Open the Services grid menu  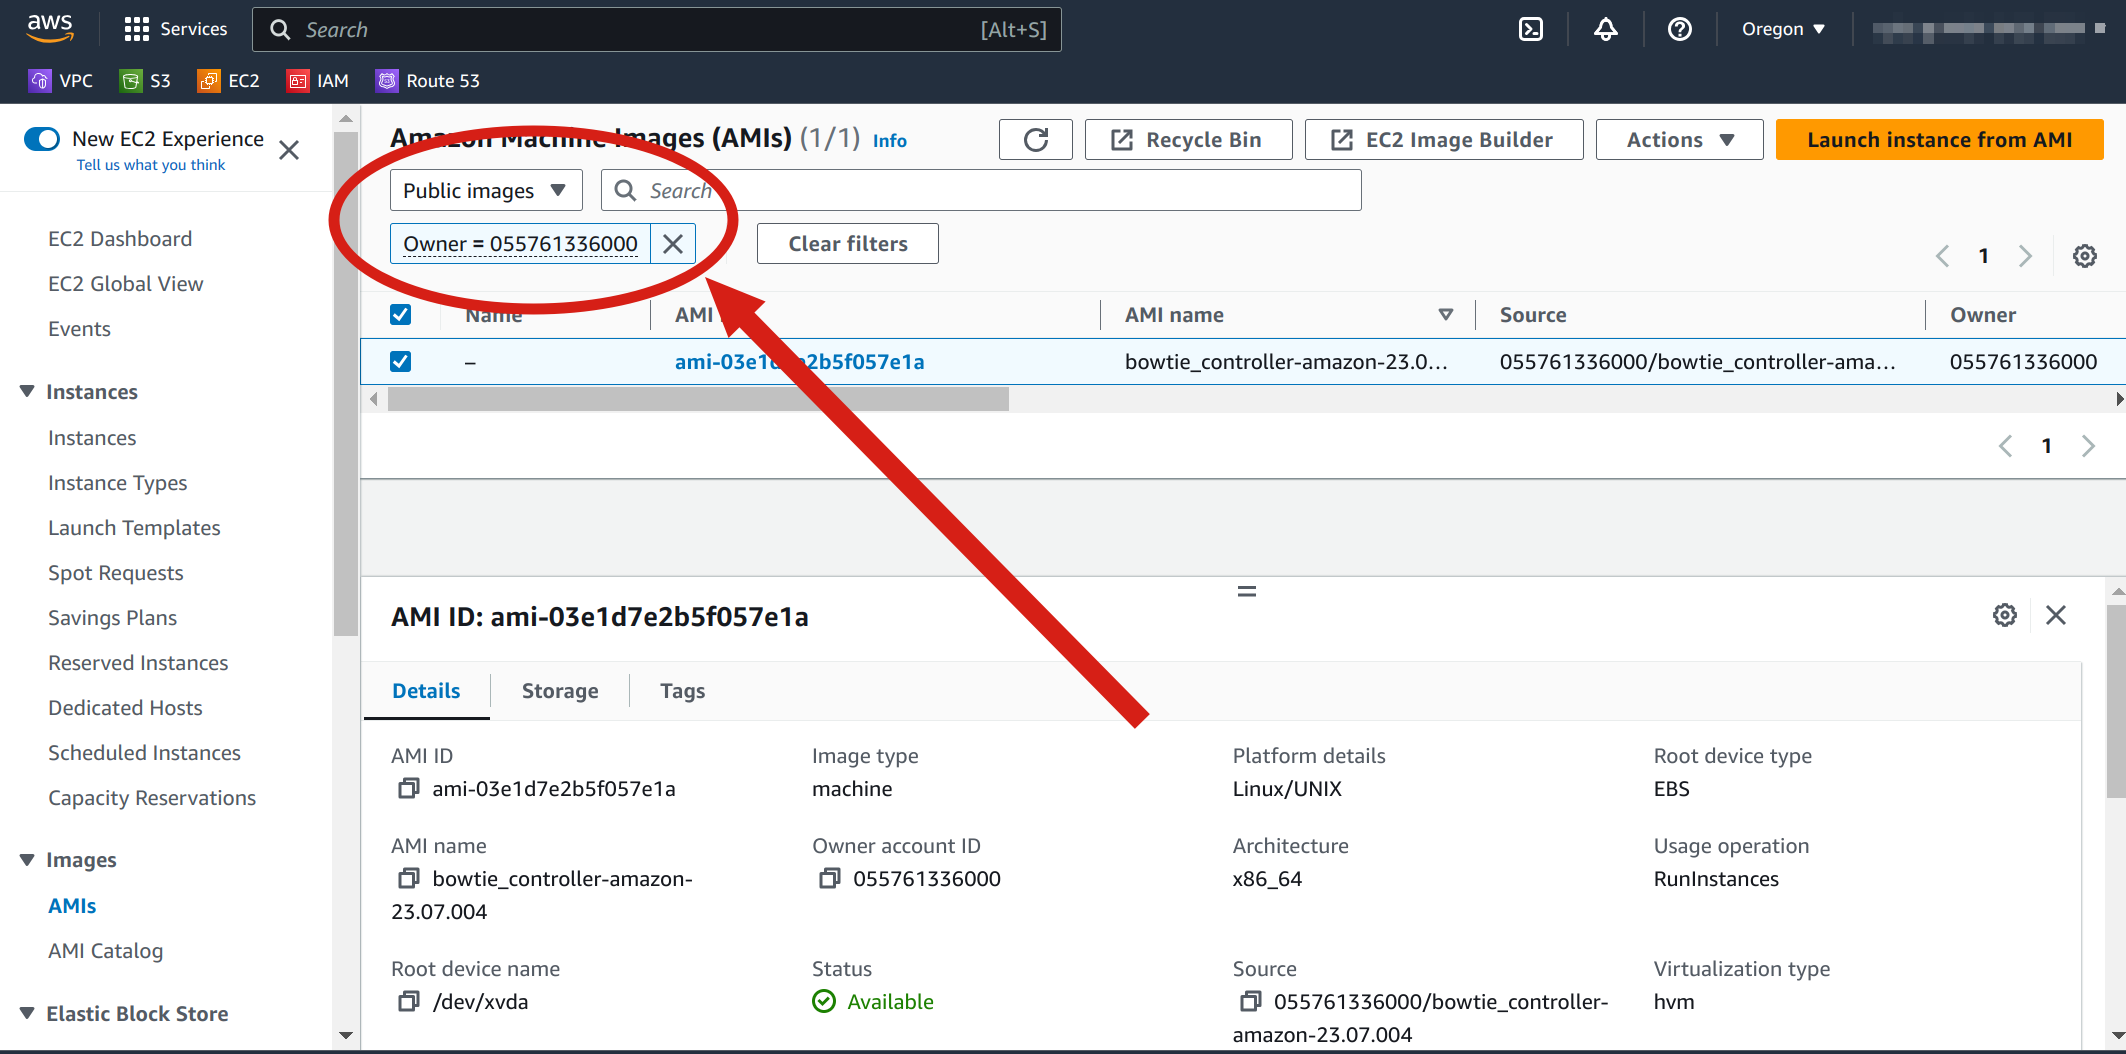[x=176, y=29]
